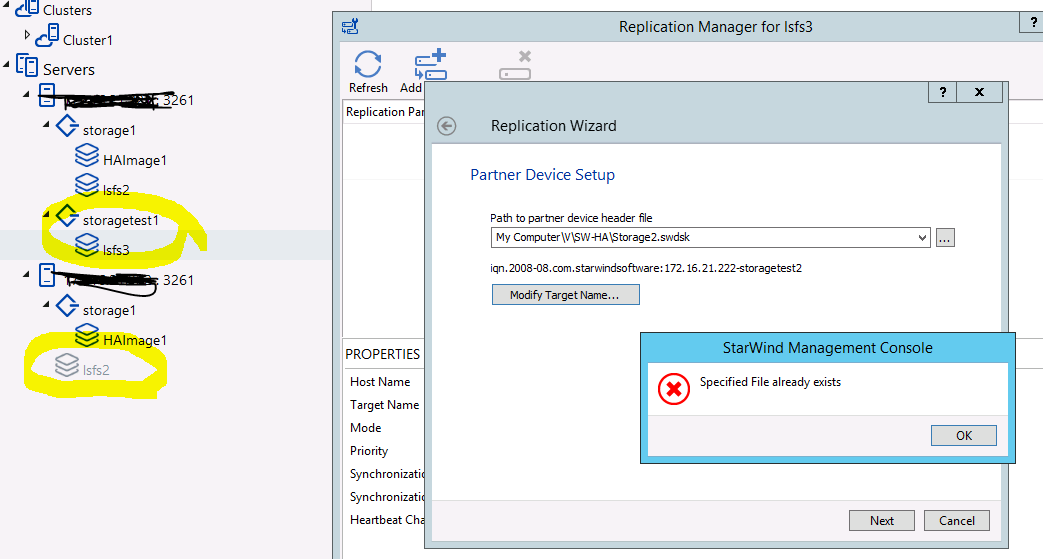Select the lsfs3 device icon

[86, 246]
